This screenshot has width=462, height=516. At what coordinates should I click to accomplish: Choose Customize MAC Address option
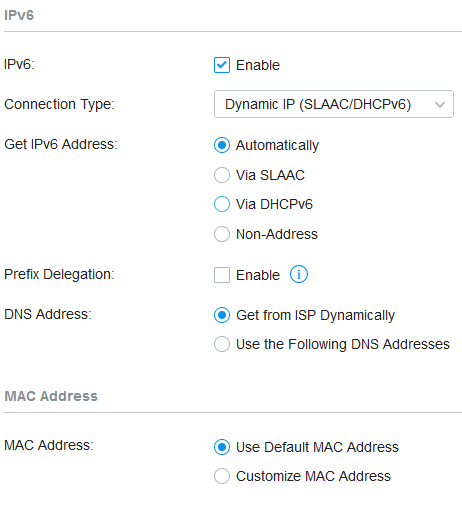tap(222, 476)
